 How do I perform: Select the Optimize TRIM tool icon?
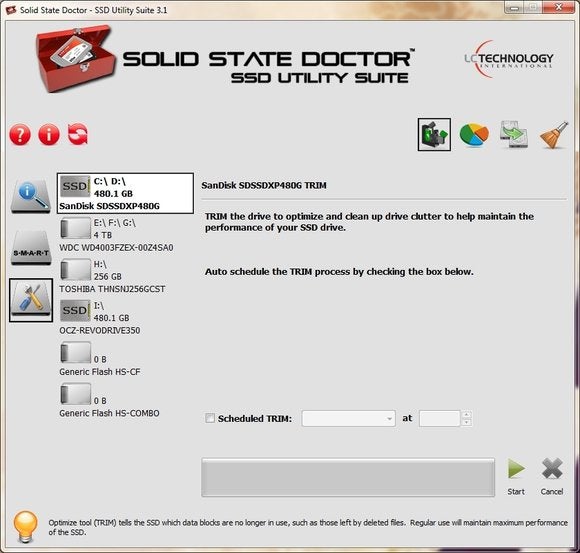(434, 134)
